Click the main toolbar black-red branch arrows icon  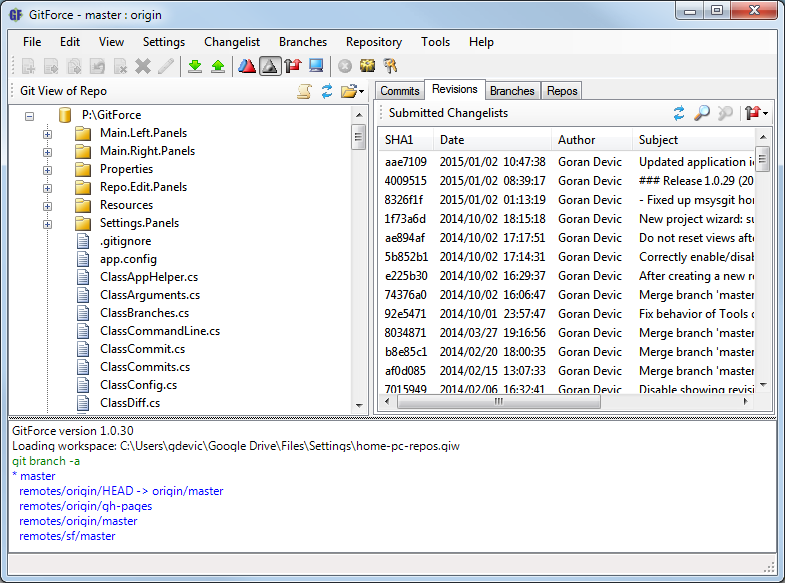click(x=293, y=66)
